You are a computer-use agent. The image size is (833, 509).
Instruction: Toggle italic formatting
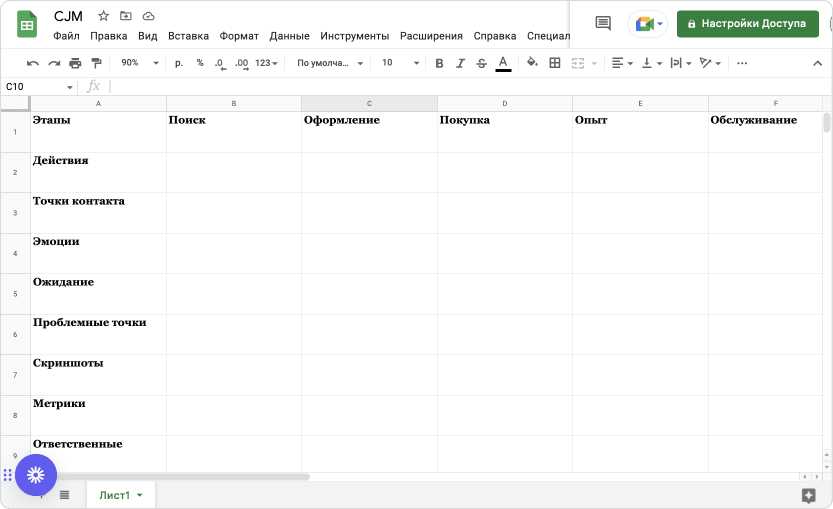[x=460, y=63]
